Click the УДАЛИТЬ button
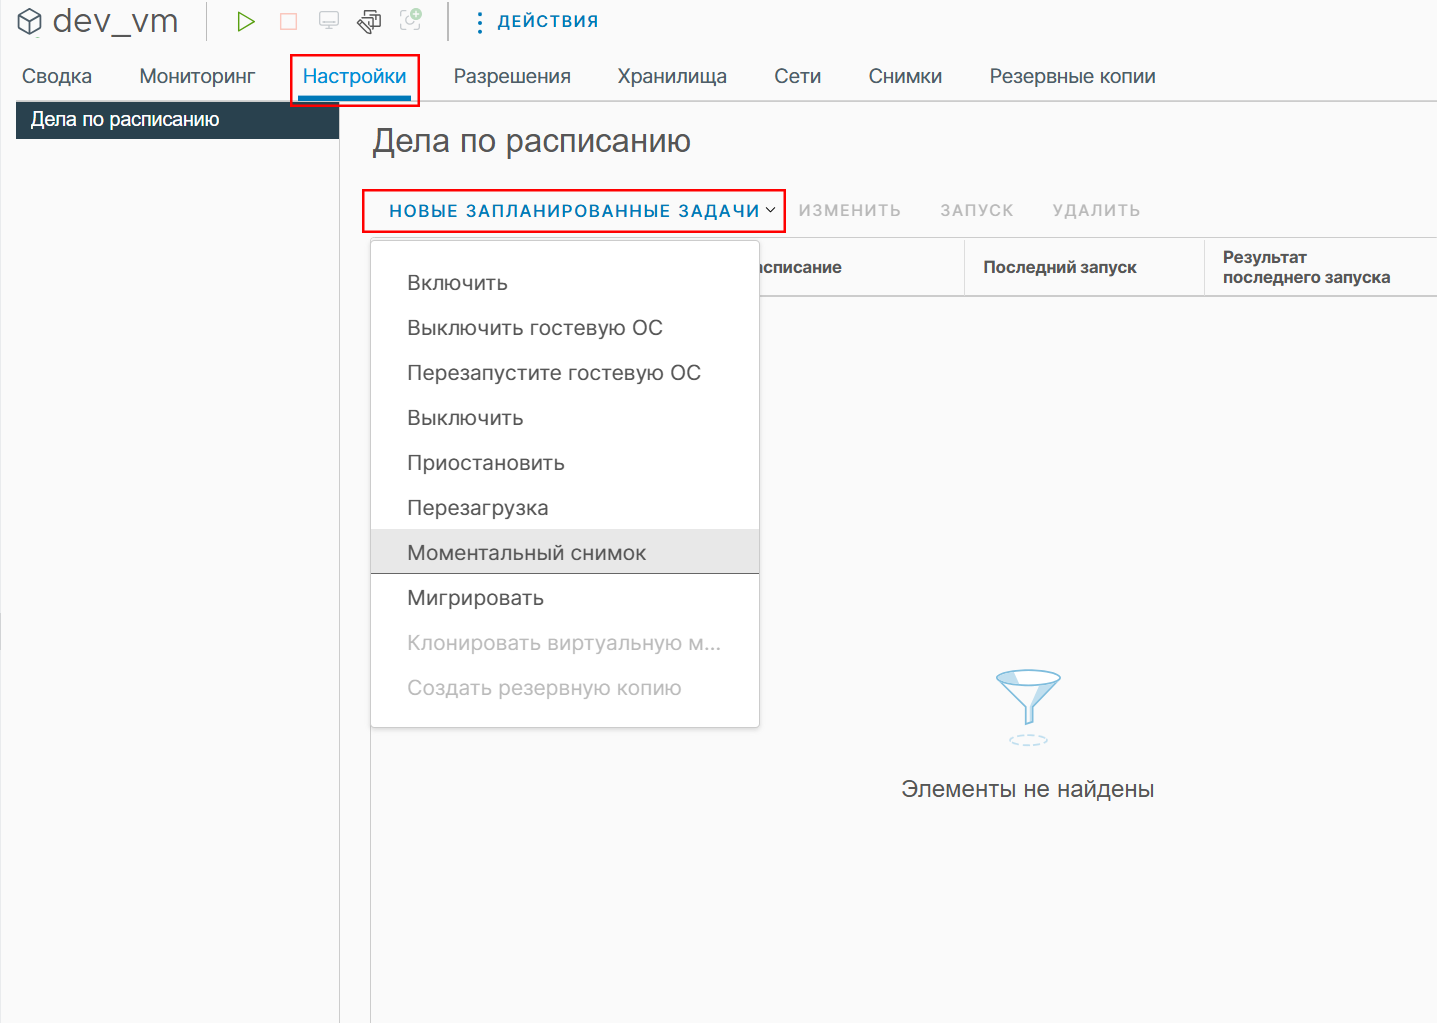1437x1023 pixels. click(1096, 211)
